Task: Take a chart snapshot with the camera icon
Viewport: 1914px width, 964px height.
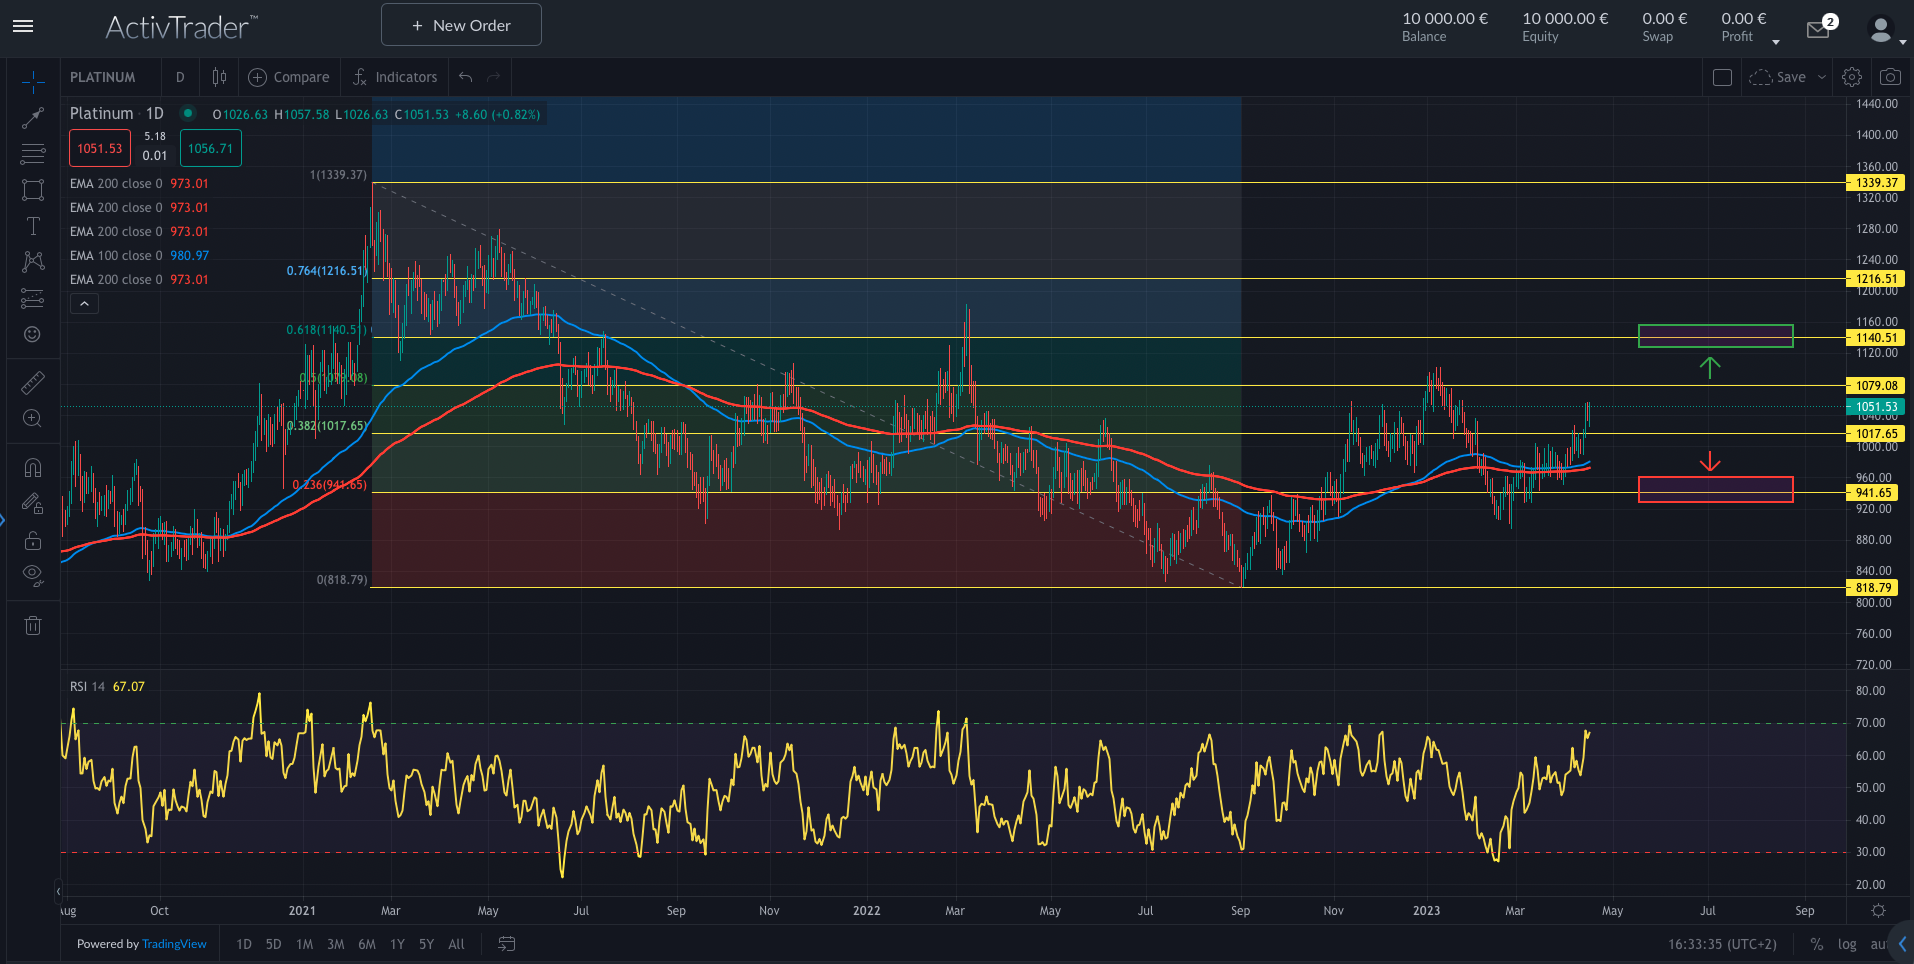Action: (1890, 76)
